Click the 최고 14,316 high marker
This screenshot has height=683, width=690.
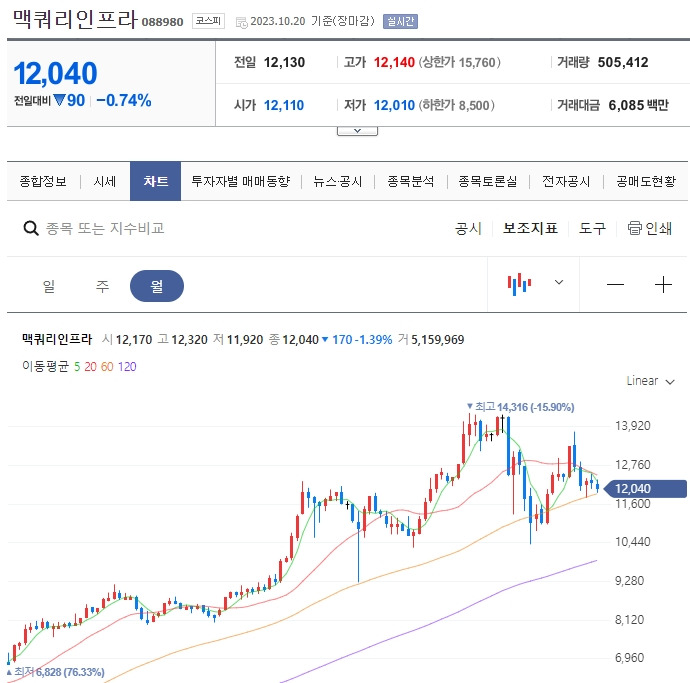tap(521, 407)
